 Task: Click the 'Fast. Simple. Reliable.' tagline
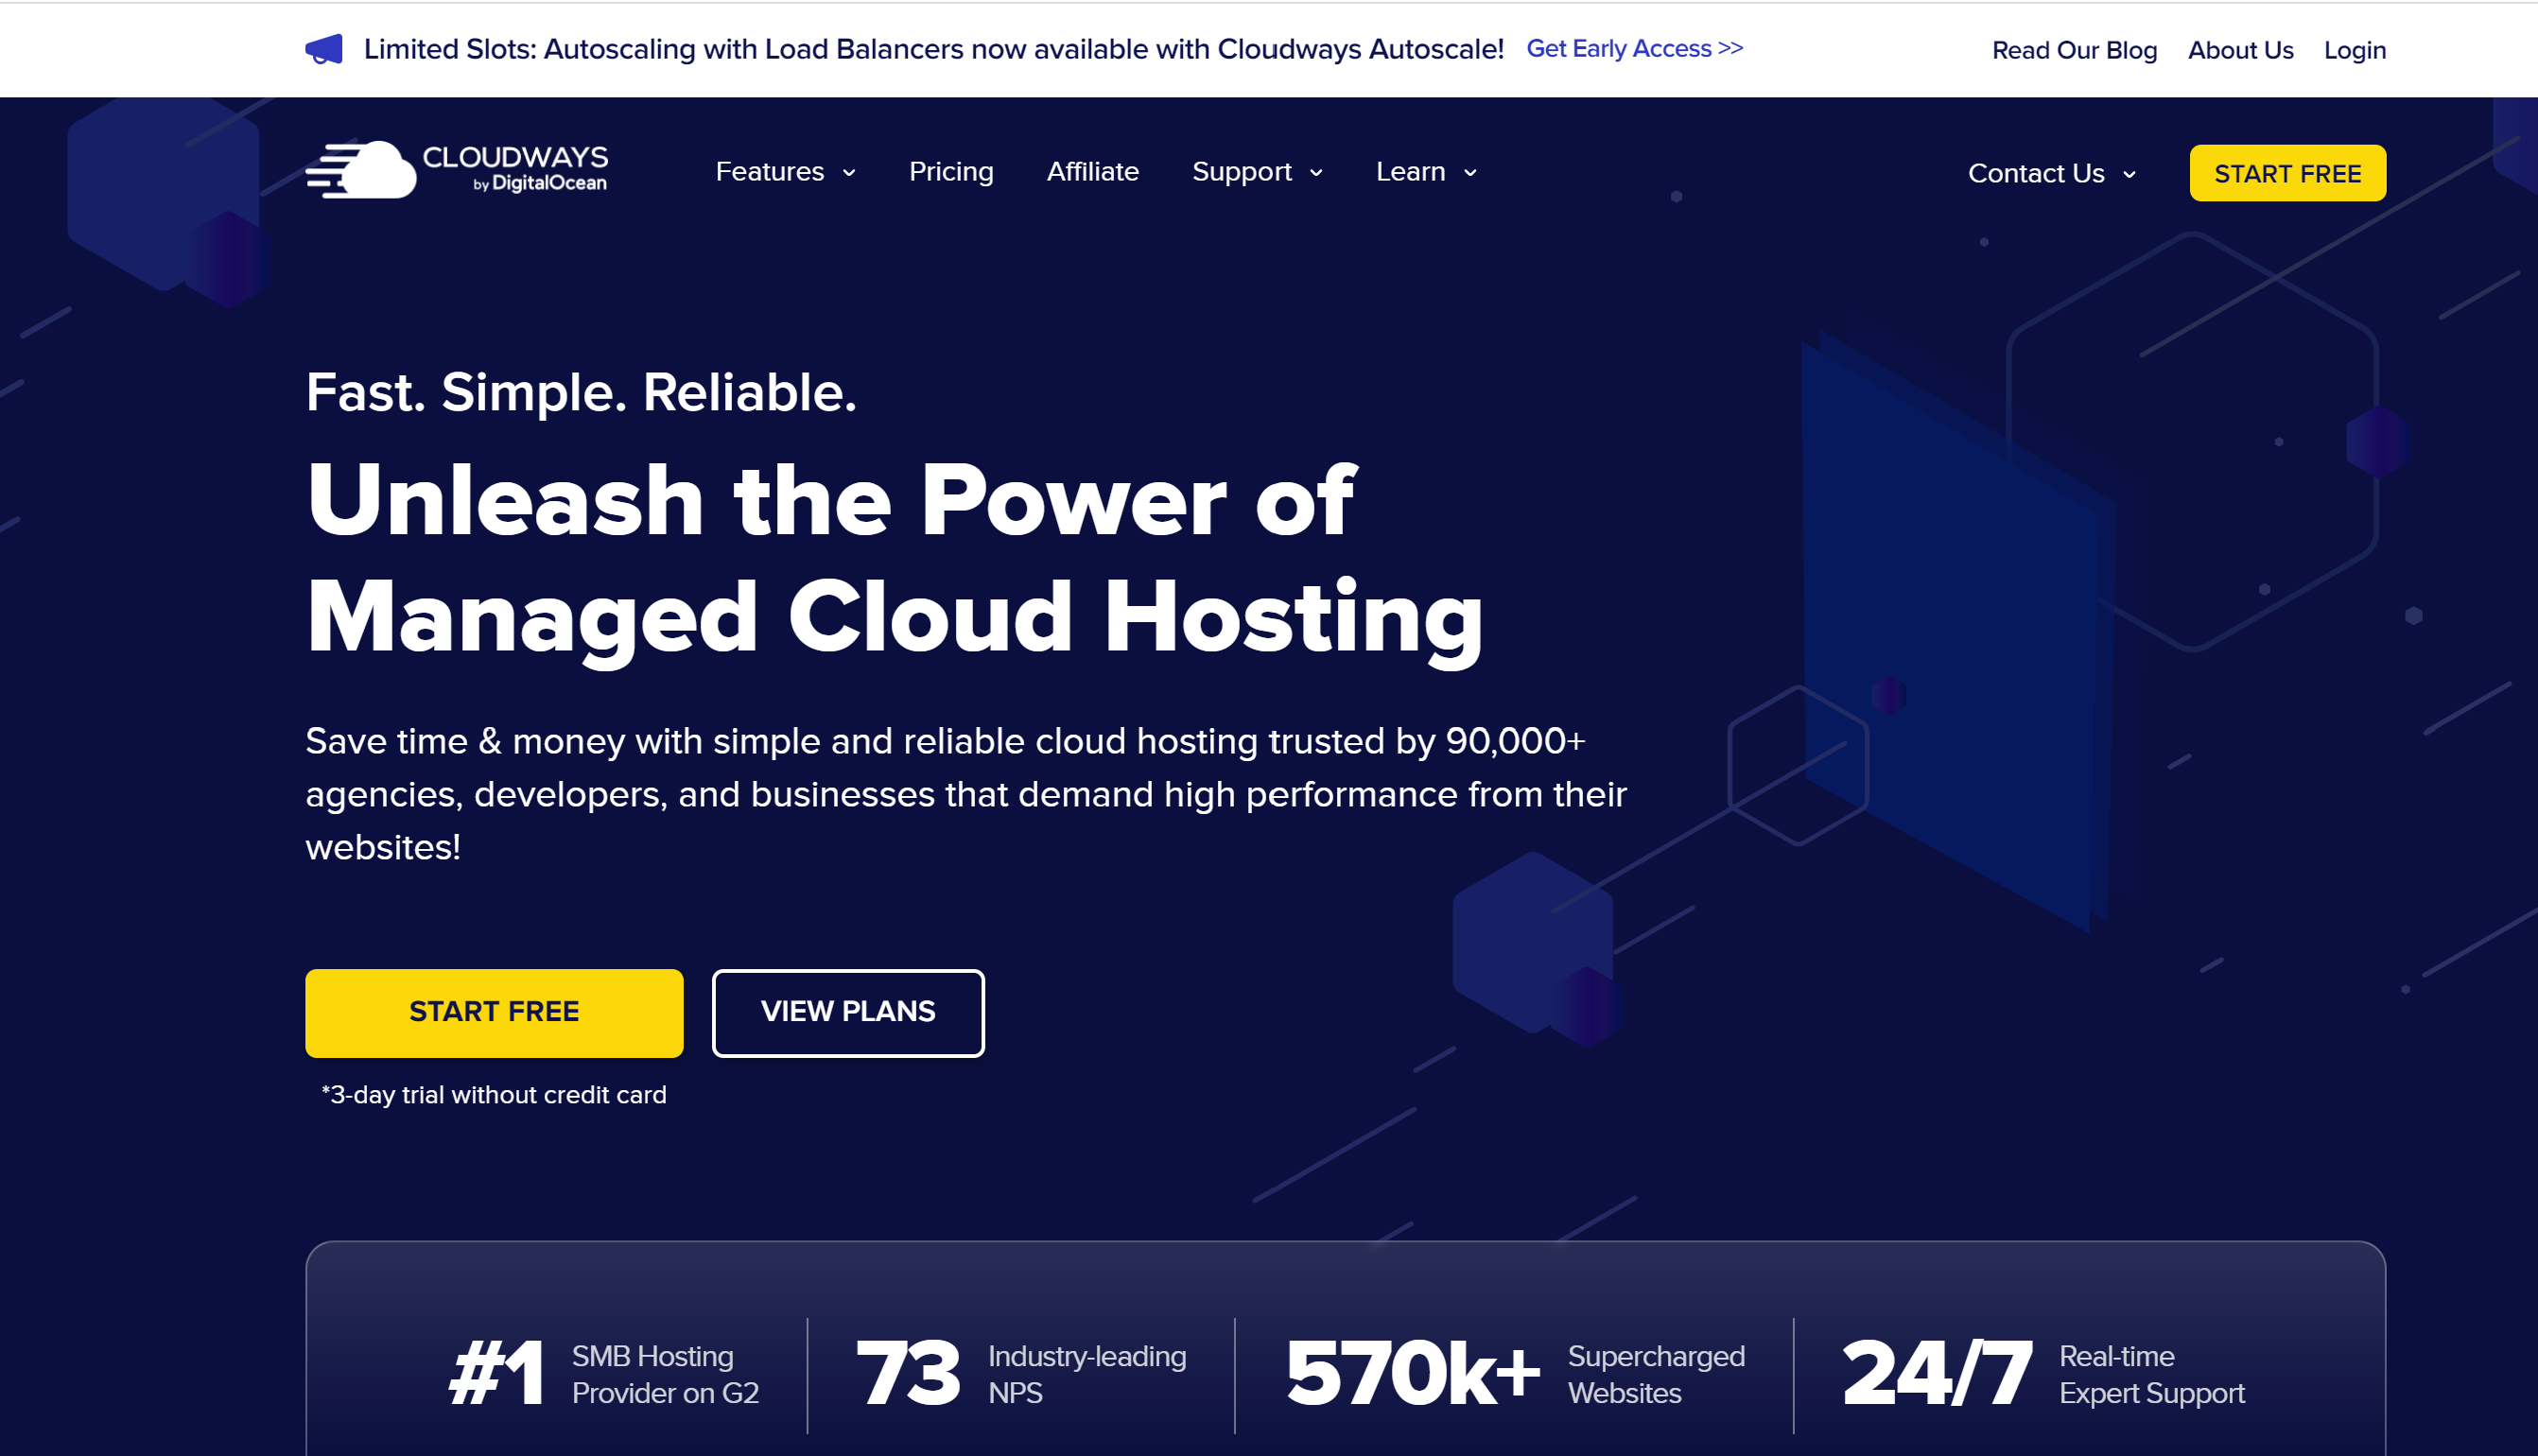[581, 392]
